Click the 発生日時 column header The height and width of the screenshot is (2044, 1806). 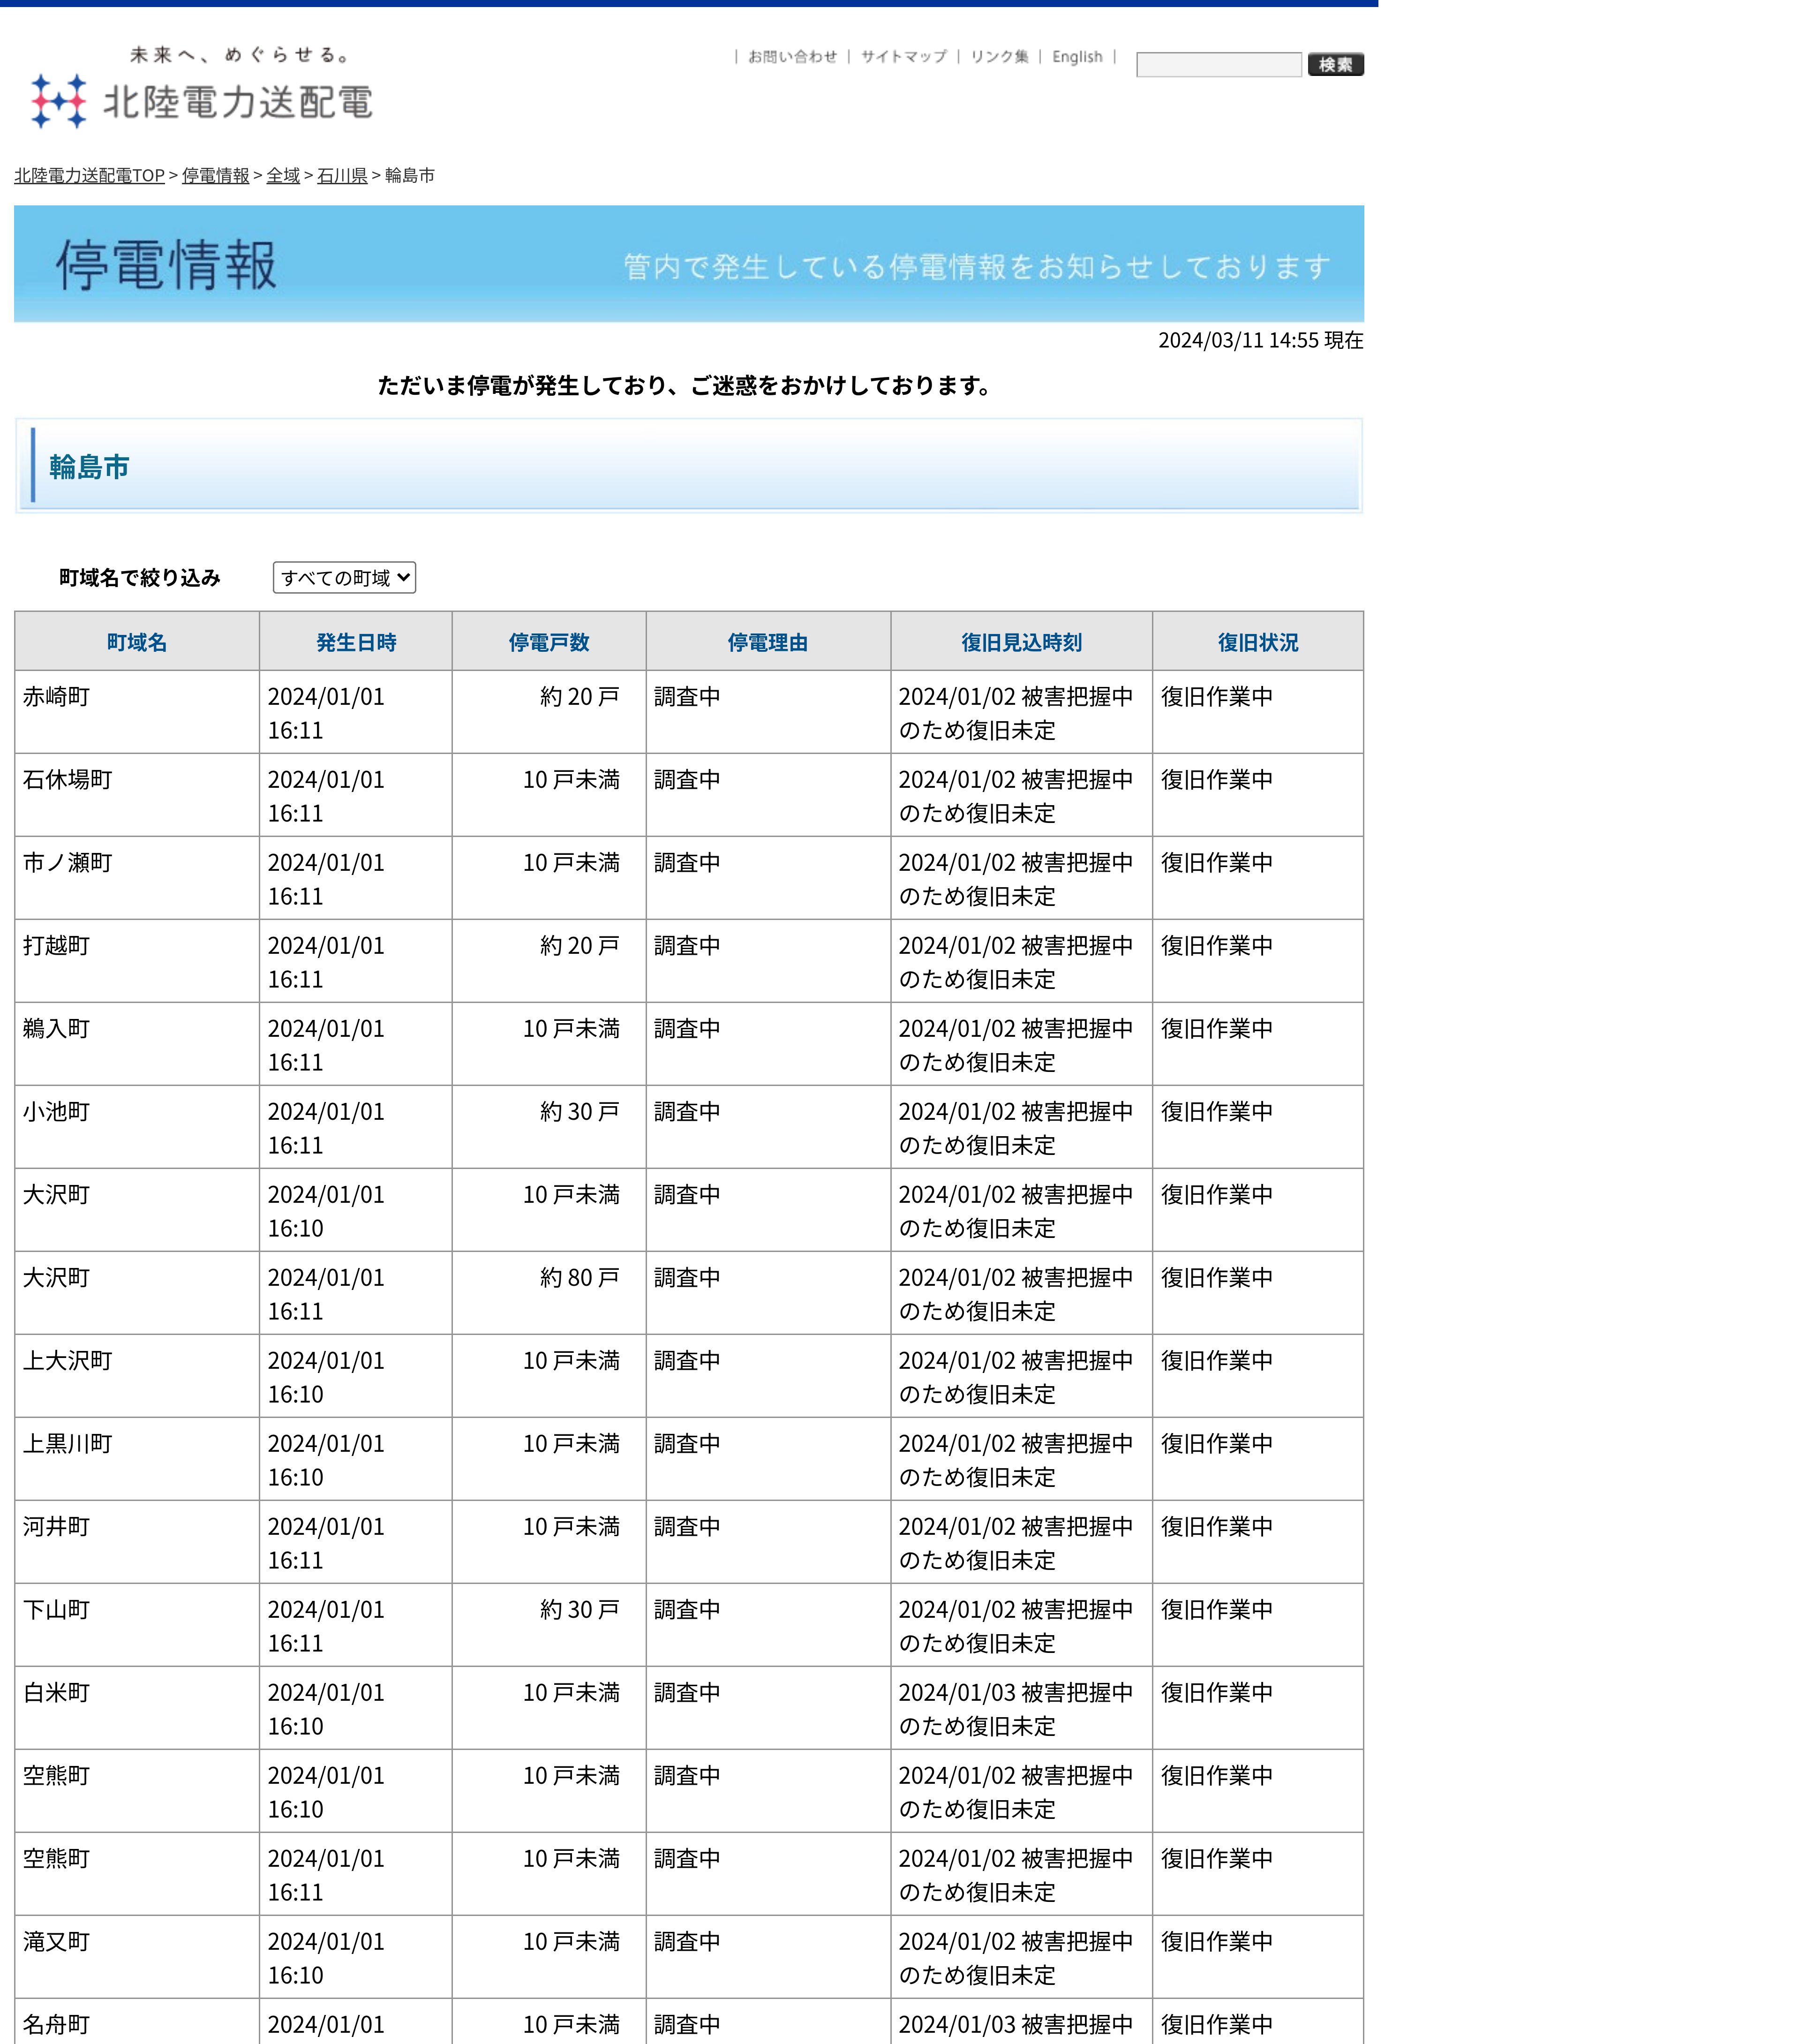pos(356,642)
